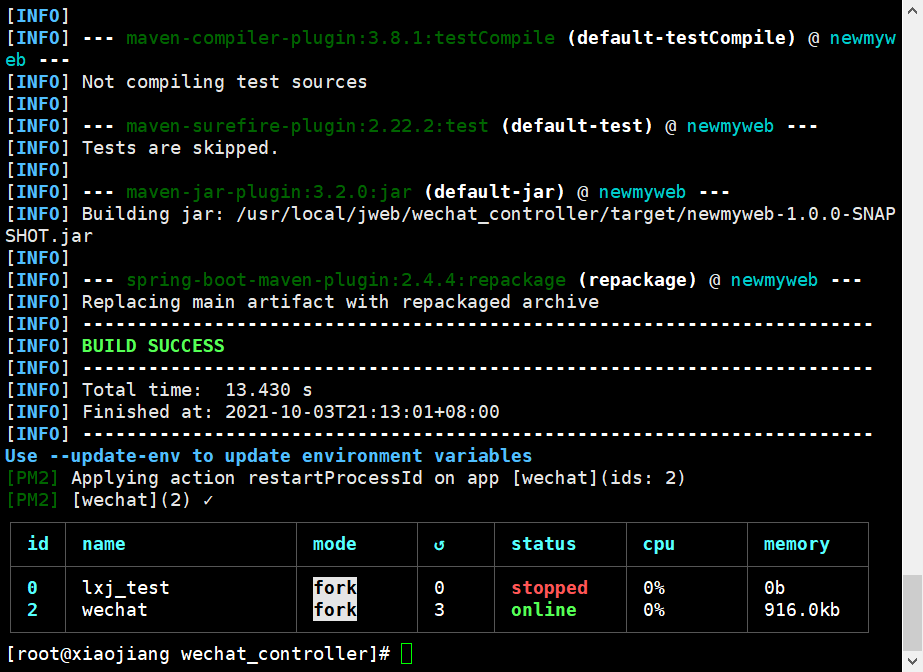Click the cursor block at the shell prompt

click(x=406, y=654)
